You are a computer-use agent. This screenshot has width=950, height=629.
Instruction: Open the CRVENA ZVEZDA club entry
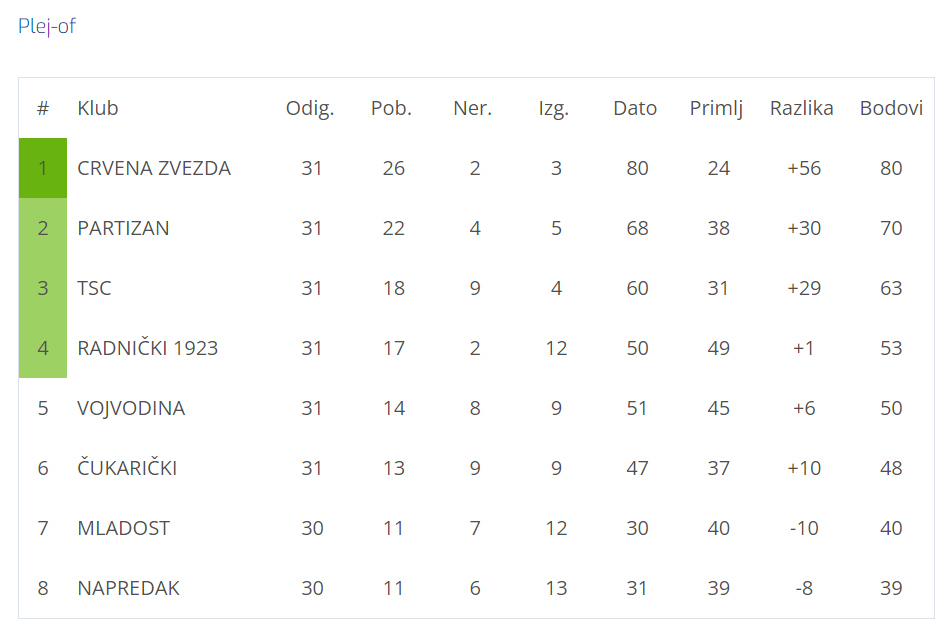(x=154, y=168)
